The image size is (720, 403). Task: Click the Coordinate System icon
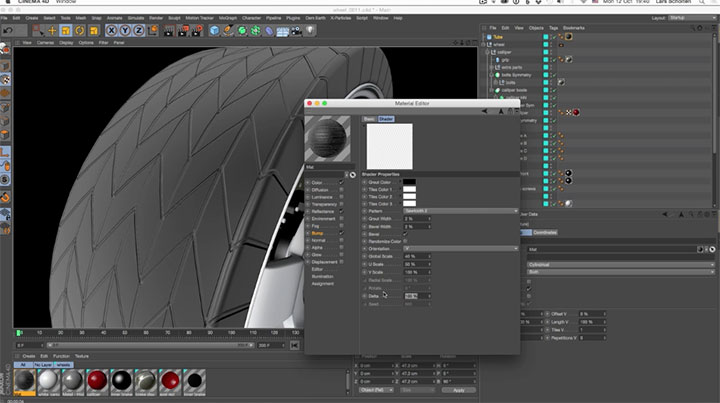152,31
